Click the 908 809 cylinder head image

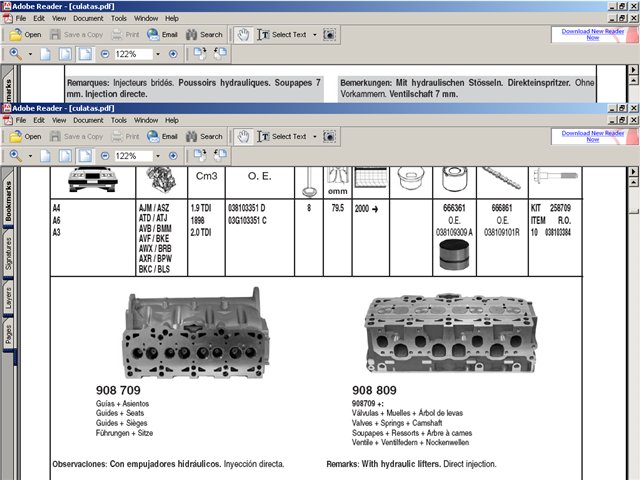pos(451,333)
